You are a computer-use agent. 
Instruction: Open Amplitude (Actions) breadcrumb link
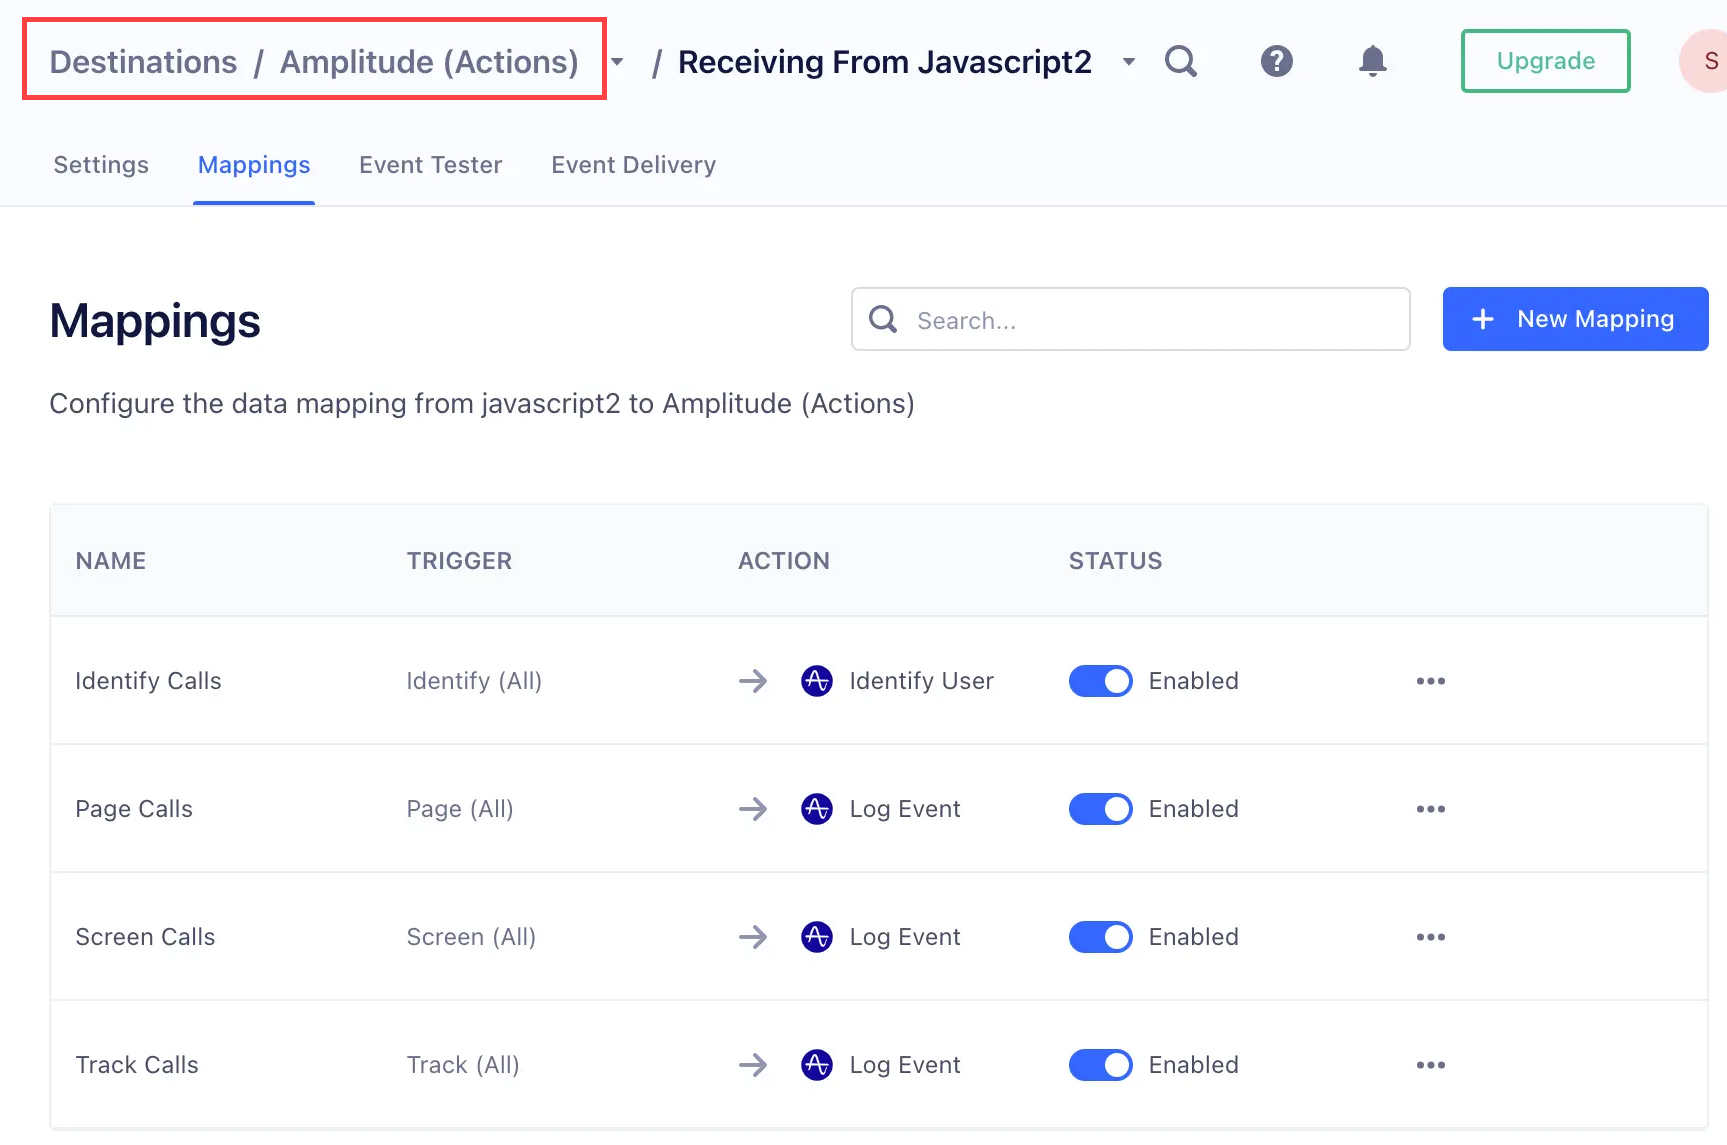(x=429, y=62)
